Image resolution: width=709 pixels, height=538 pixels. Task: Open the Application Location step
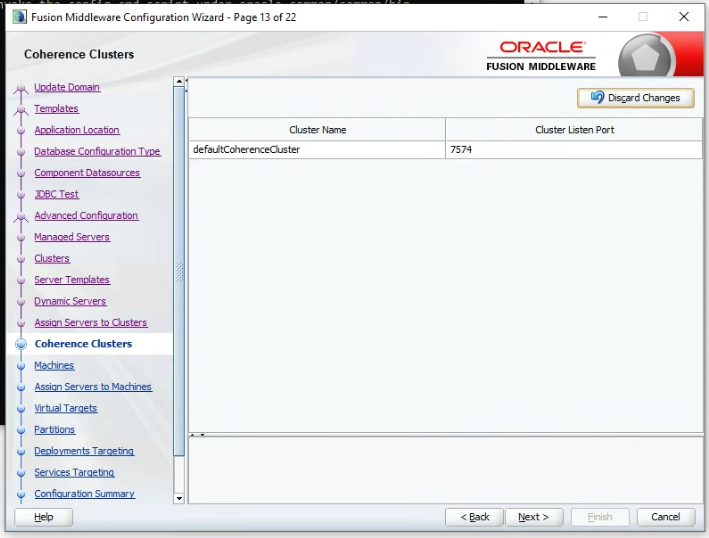pyautogui.click(x=77, y=130)
